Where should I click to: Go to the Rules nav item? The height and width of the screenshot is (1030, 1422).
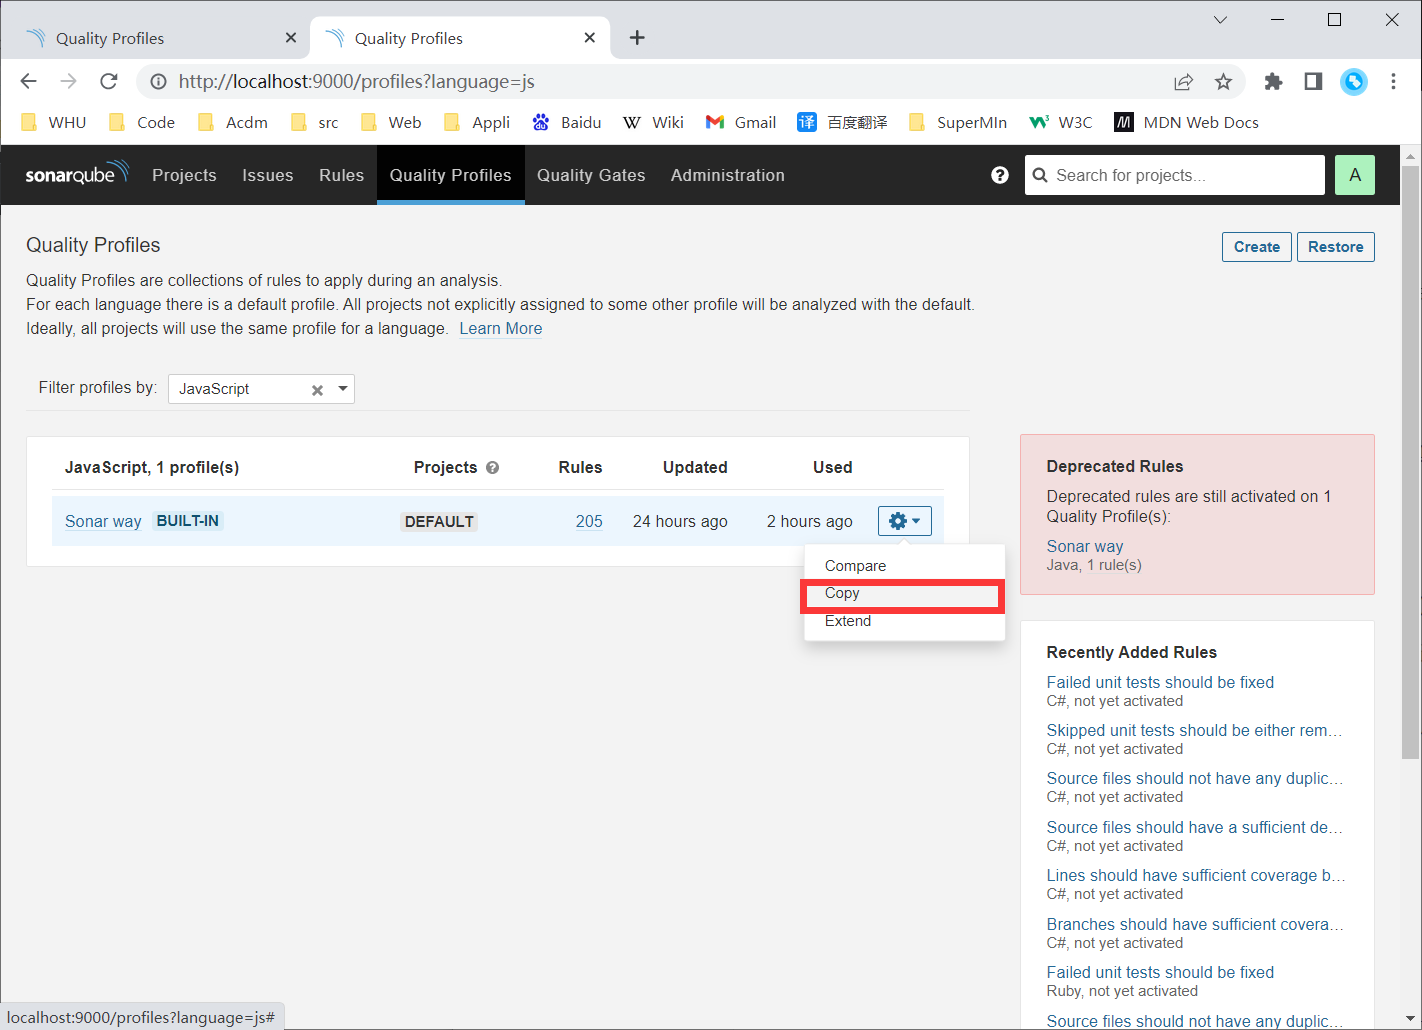341,175
